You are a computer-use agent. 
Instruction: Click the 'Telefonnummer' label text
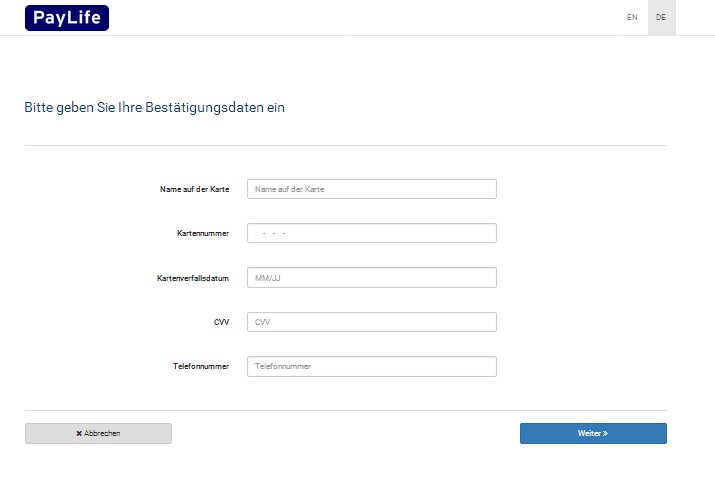point(201,366)
